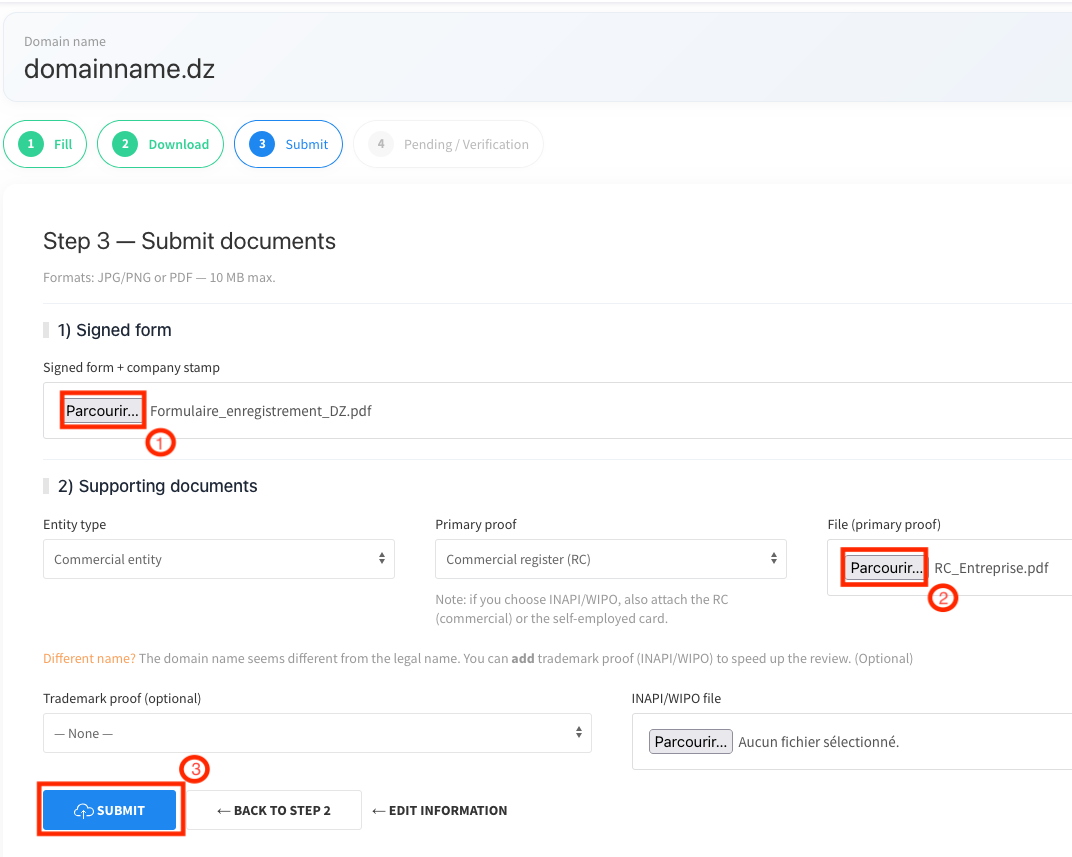
Task: Click red annotation marker 3
Action: (x=194, y=769)
